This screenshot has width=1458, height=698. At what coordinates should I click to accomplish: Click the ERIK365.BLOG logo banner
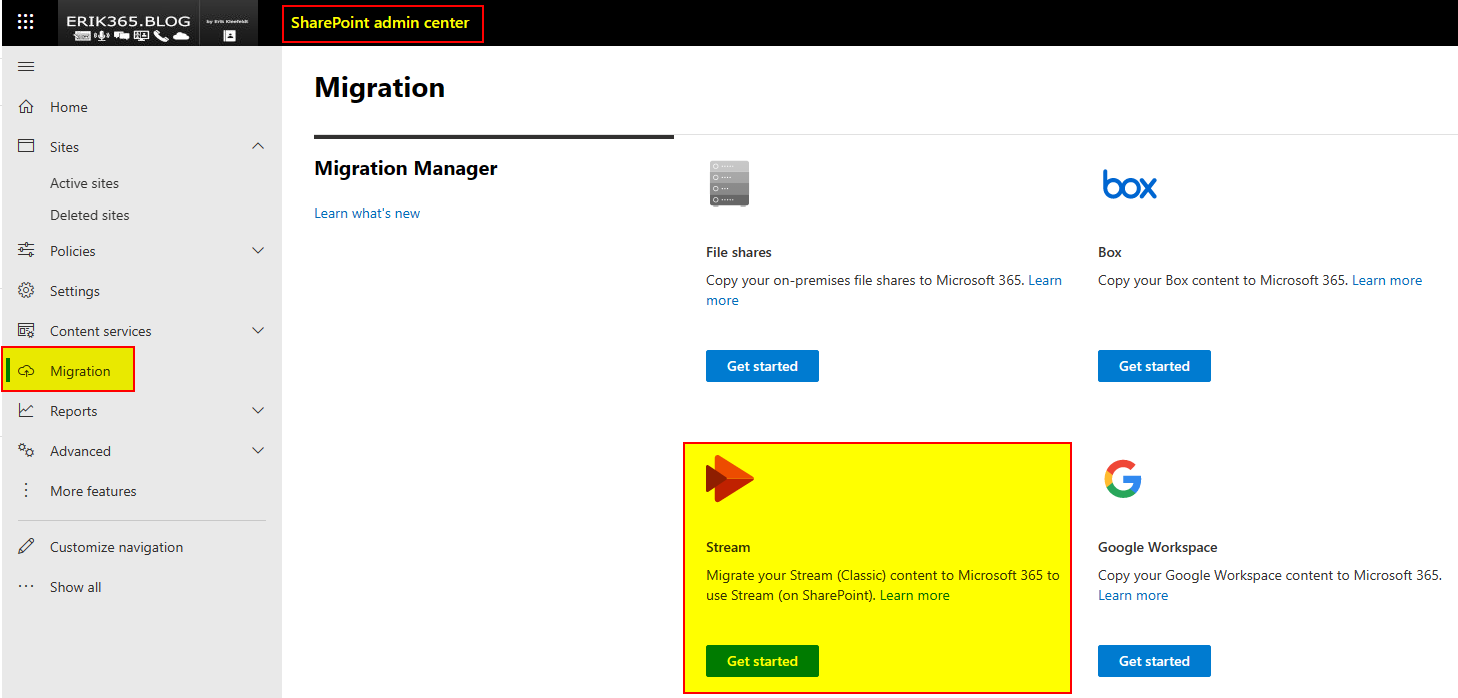pyautogui.click(x=127, y=24)
